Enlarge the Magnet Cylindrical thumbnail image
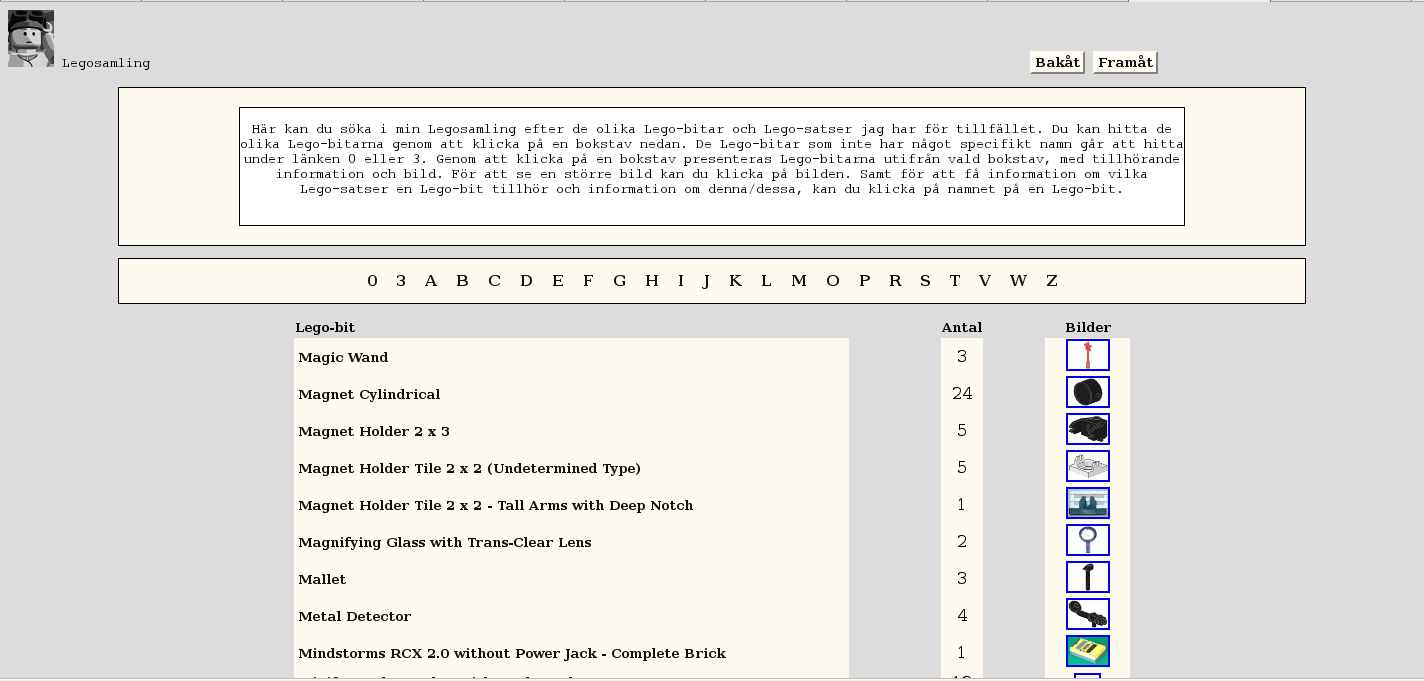 [1088, 392]
